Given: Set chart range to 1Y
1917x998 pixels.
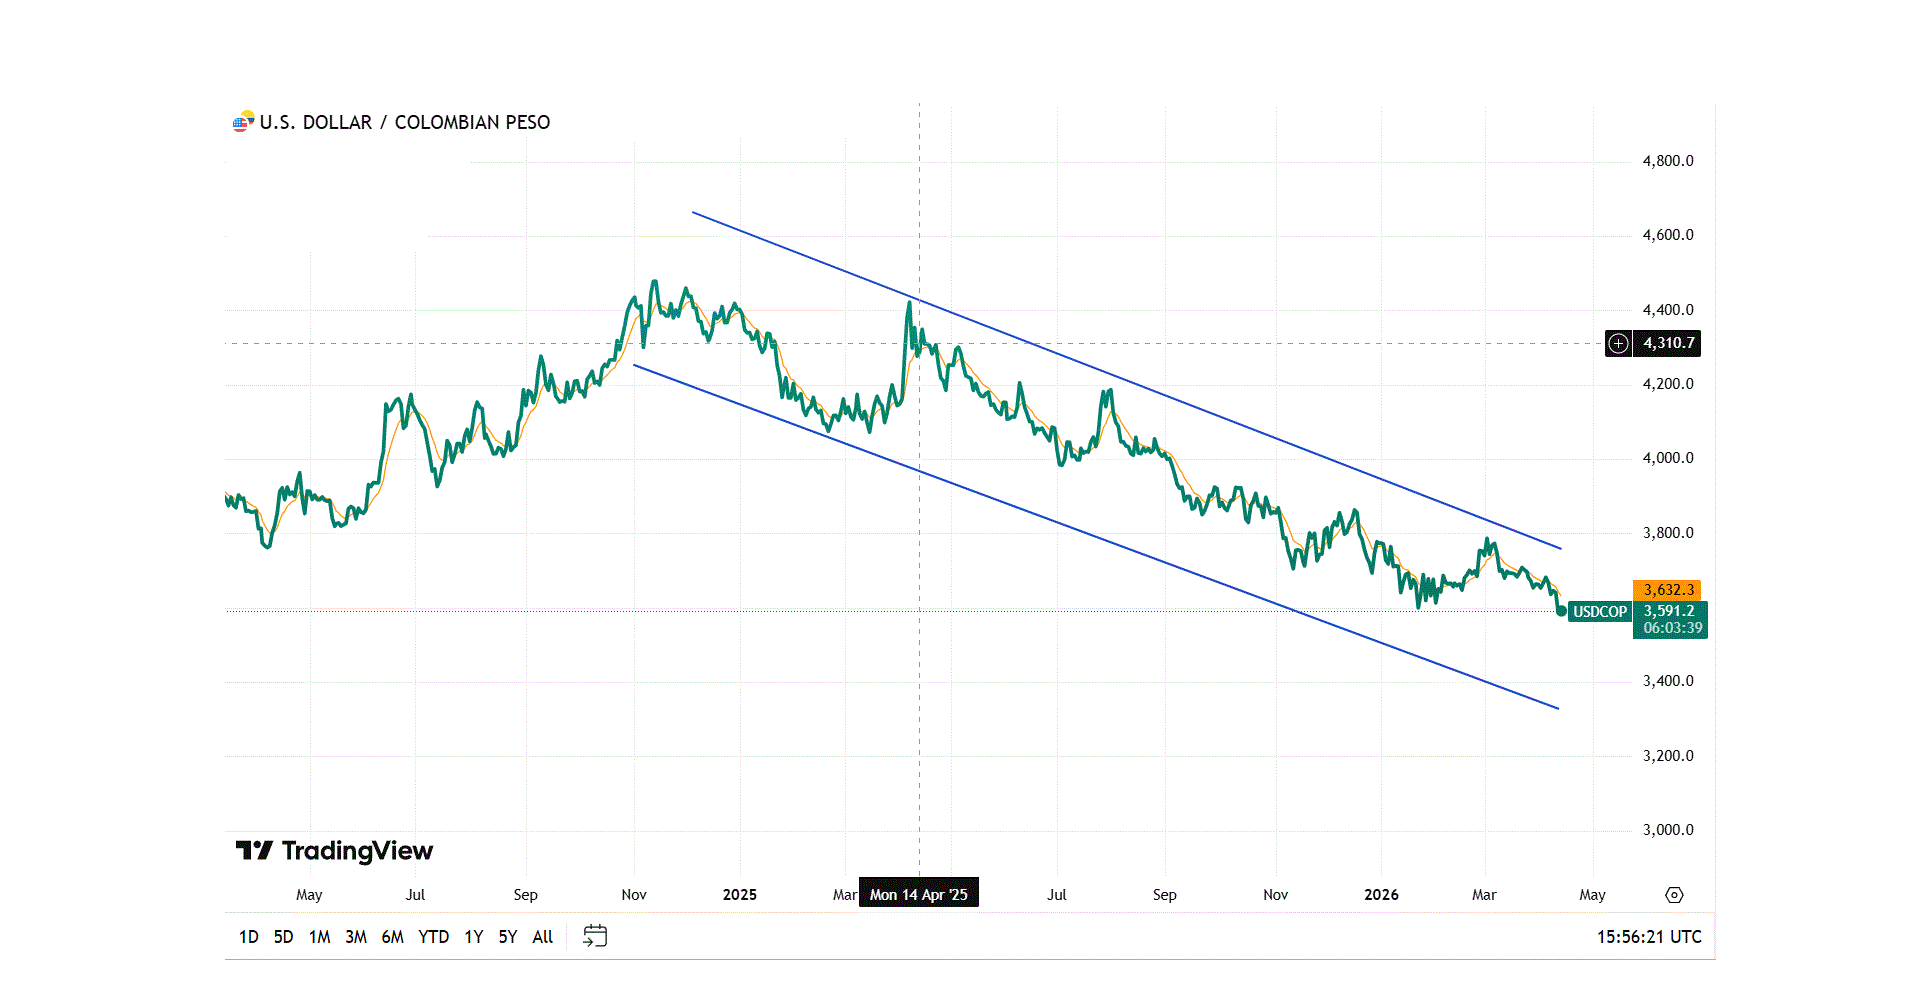Looking at the screenshot, I should click(473, 937).
